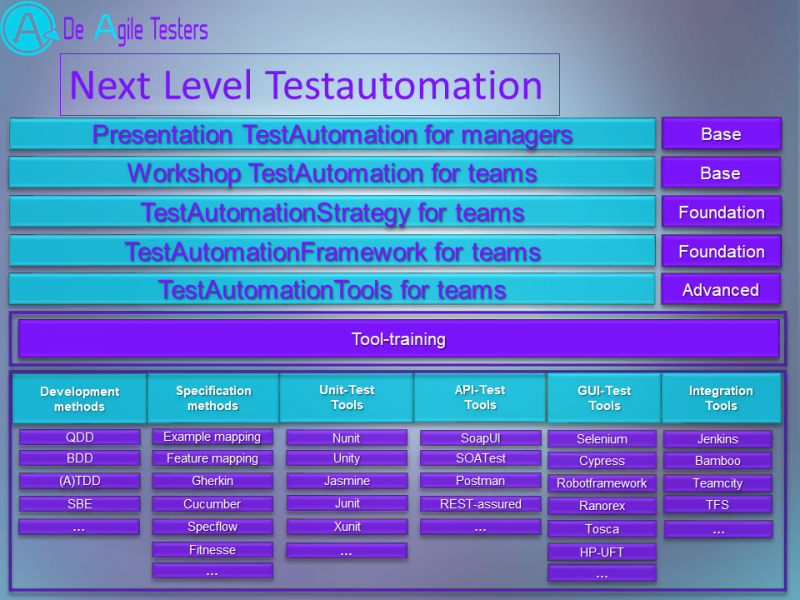800x600 pixels.
Task: Select the Selenium item
Action: click(x=602, y=439)
